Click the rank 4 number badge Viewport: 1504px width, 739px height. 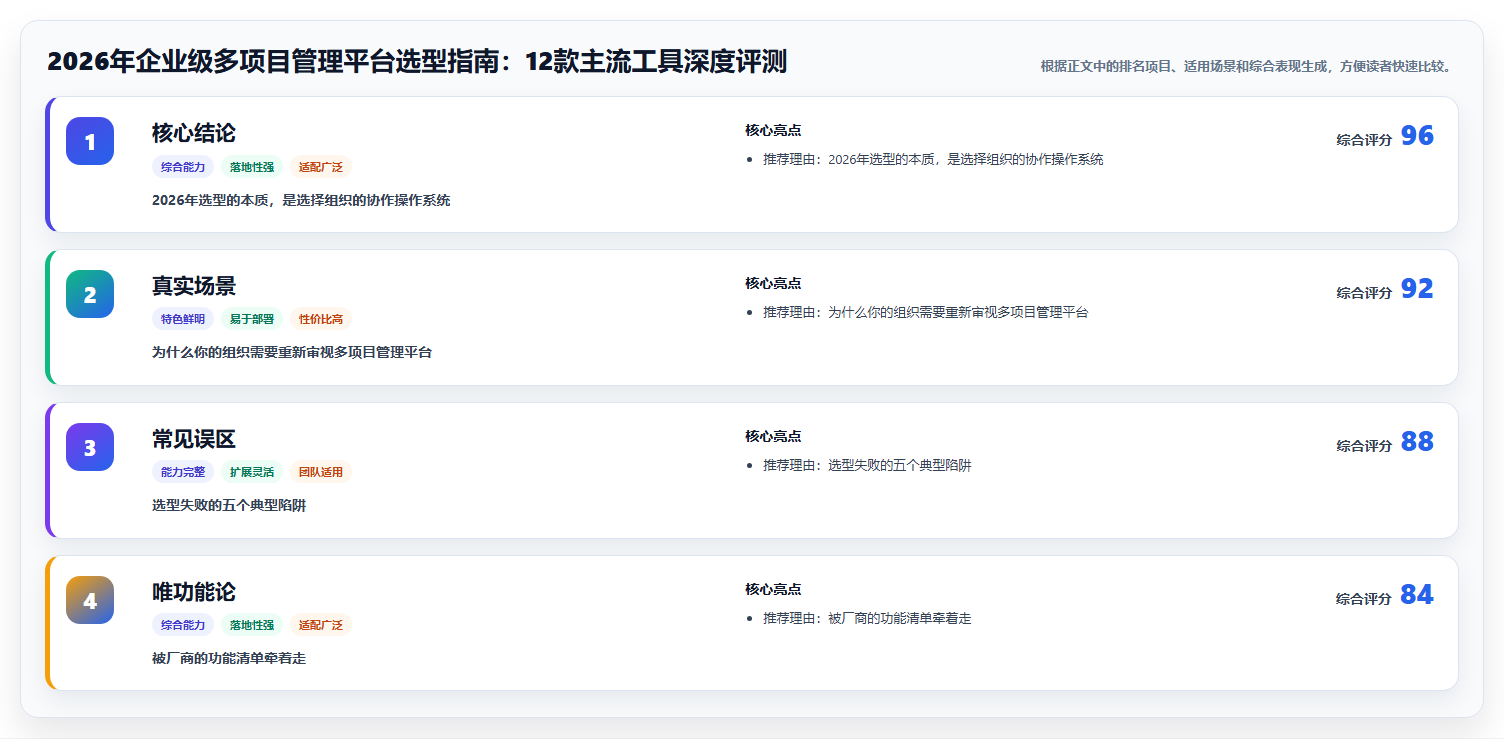(90, 600)
